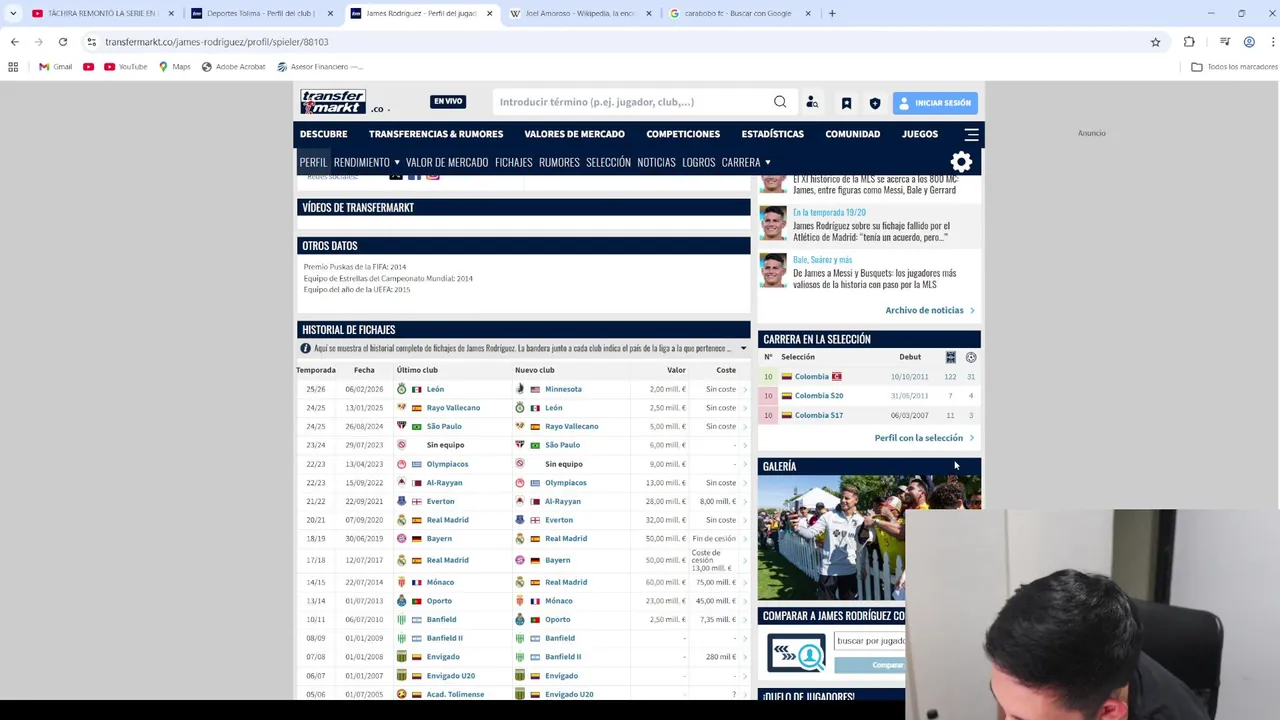Image resolution: width=1280 pixels, height=720 pixels.
Task: Open Archivo de noticias arrow link
Action: pos(929,310)
